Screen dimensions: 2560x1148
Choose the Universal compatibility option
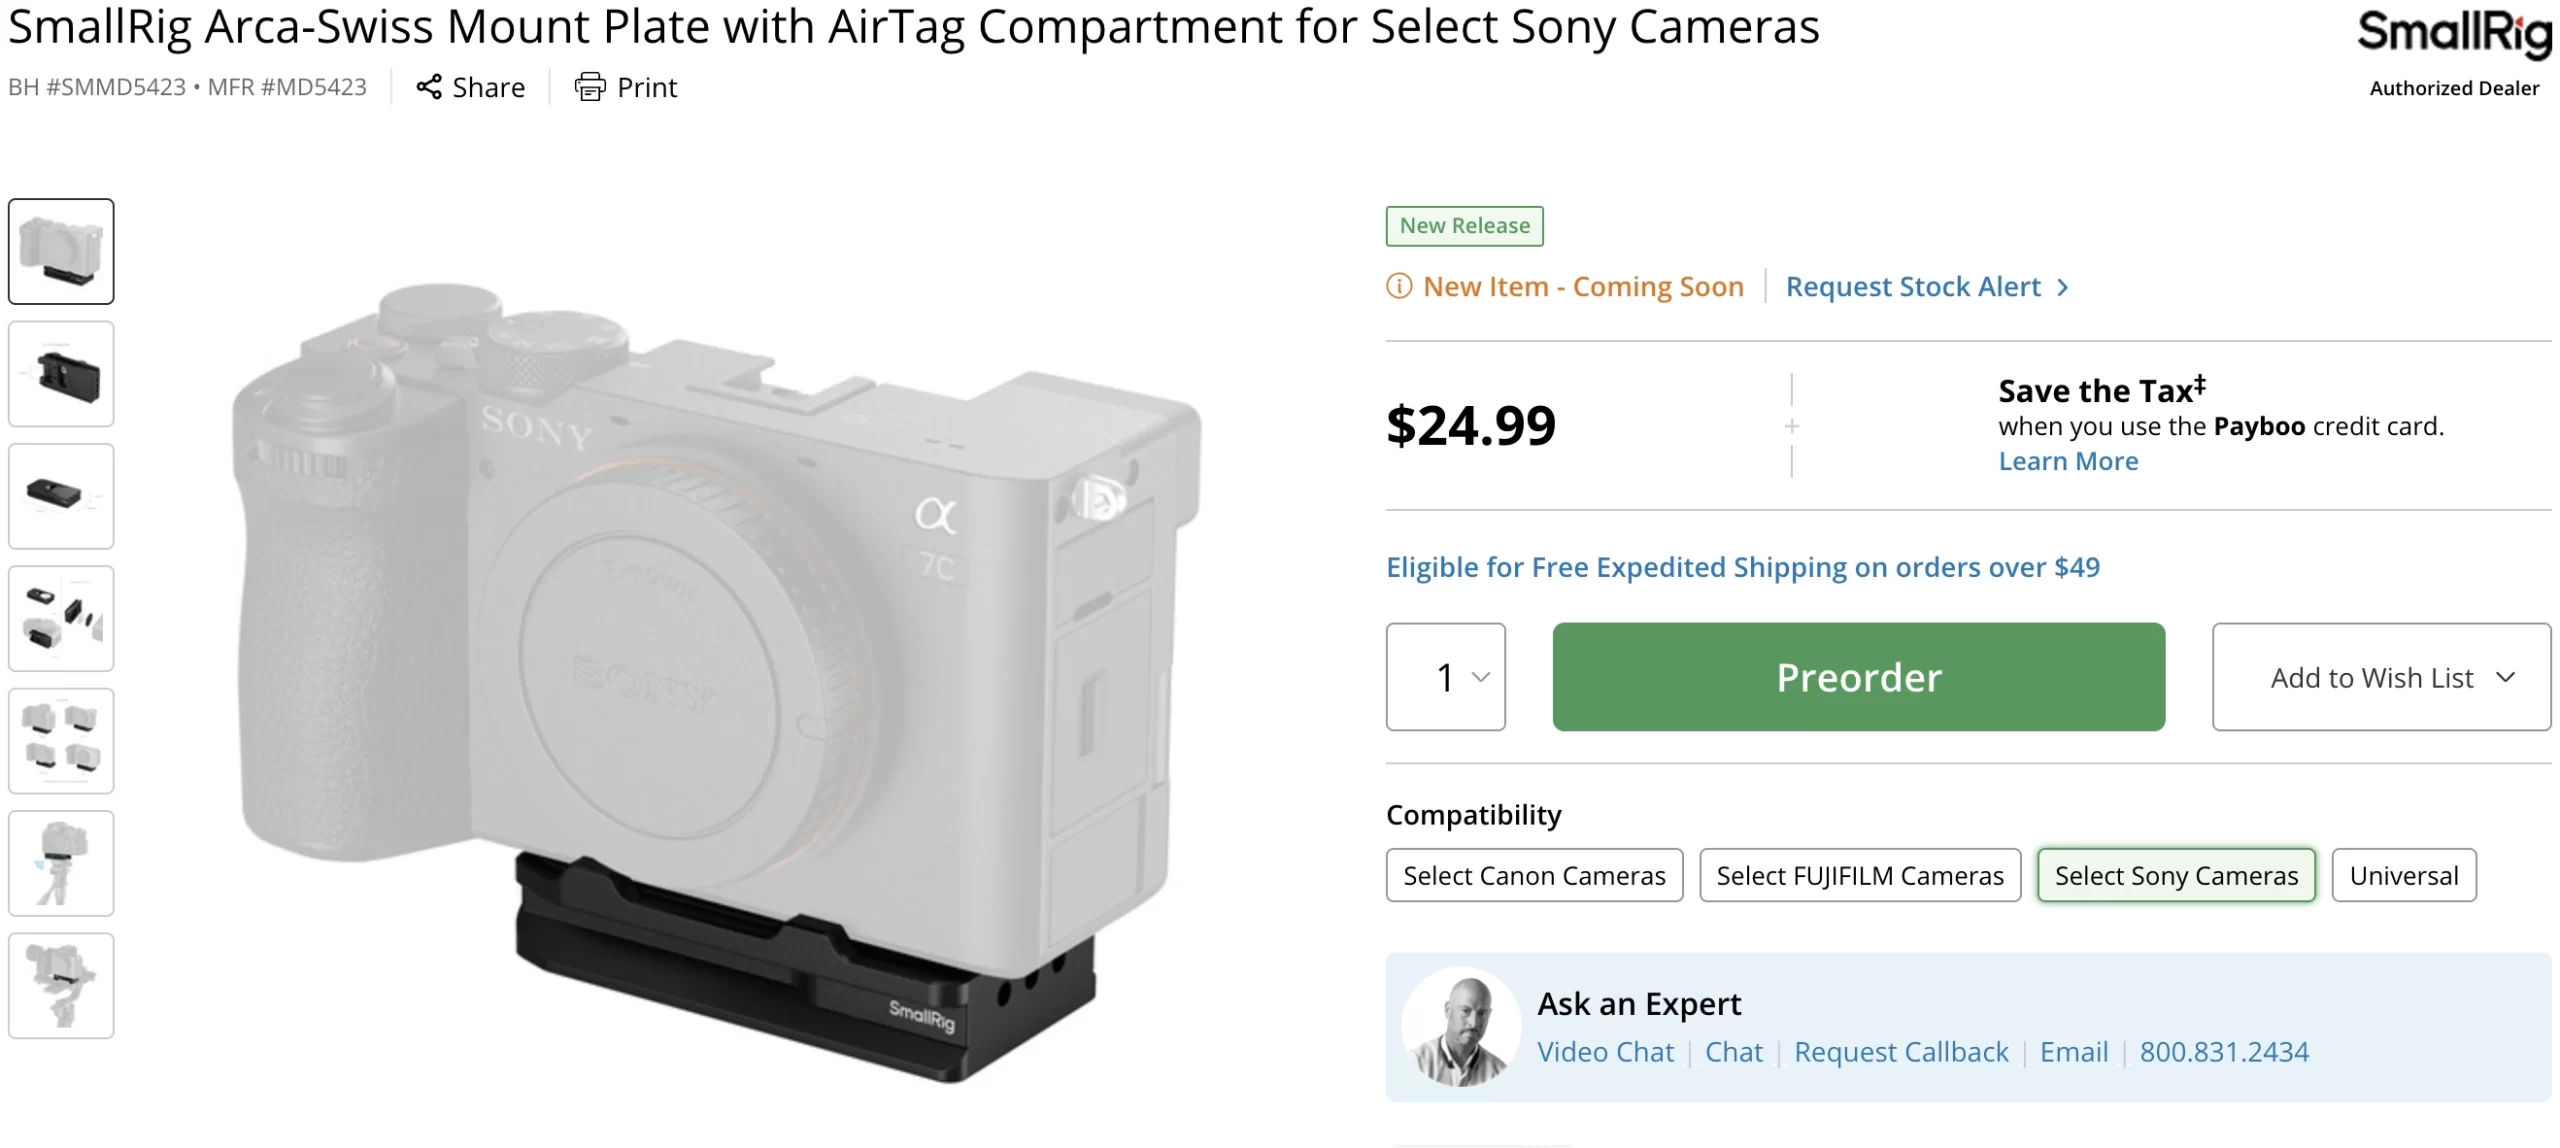pyautogui.click(x=2403, y=876)
